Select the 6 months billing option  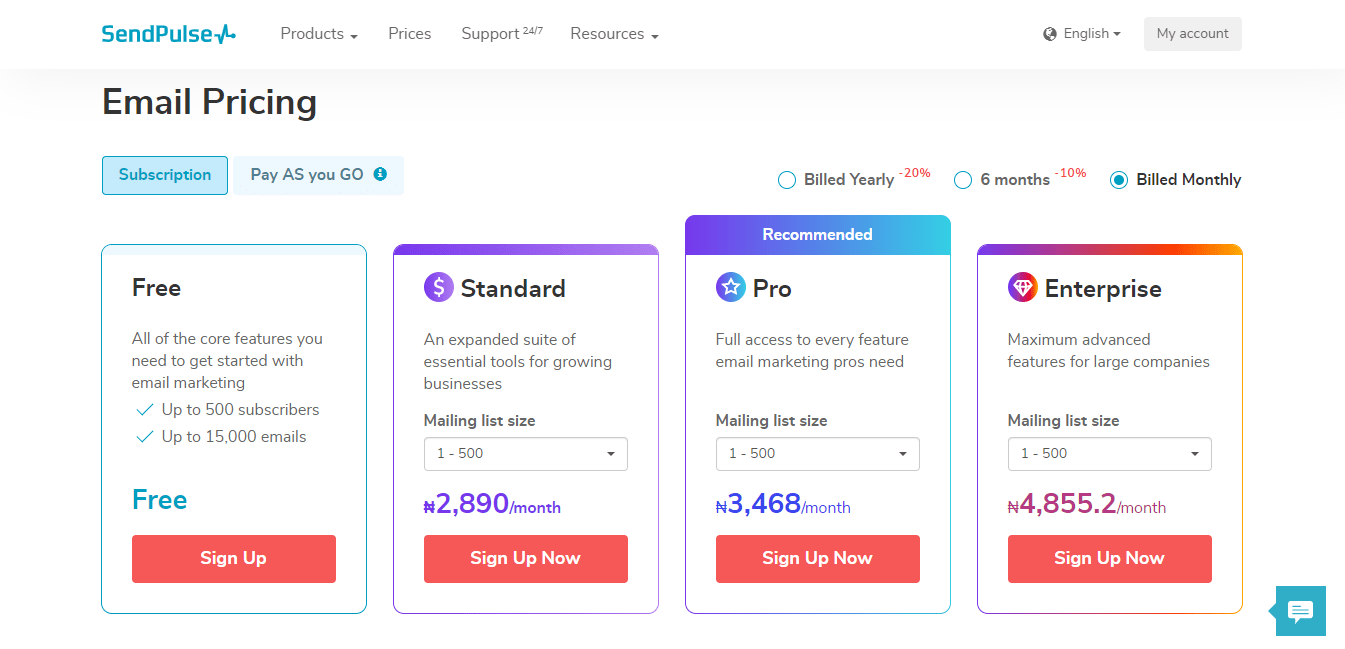[963, 180]
